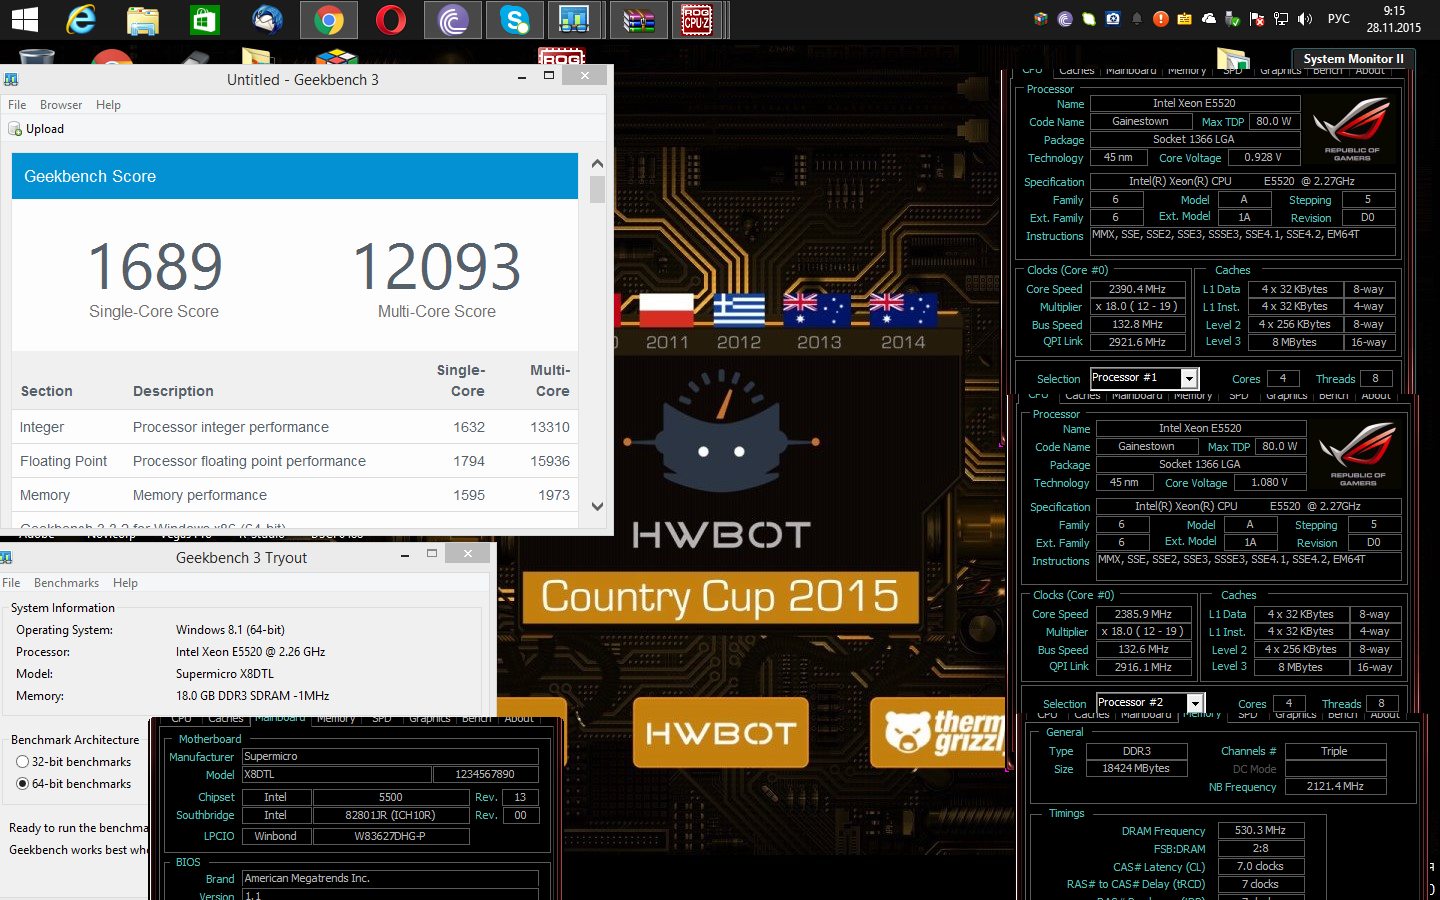Open the Help menu in Geekbench 3

click(x=108, y=105)
